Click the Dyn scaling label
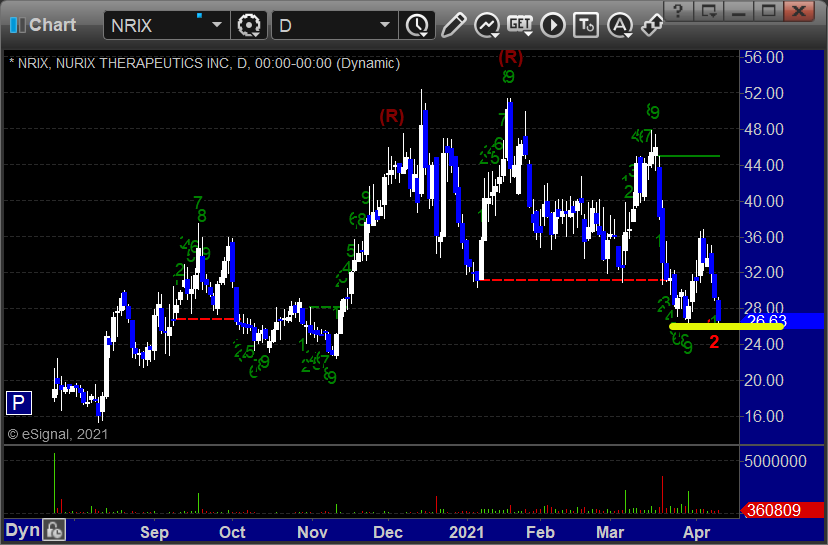Viewport: 828px width, 545px height. [x=23, y=530]
